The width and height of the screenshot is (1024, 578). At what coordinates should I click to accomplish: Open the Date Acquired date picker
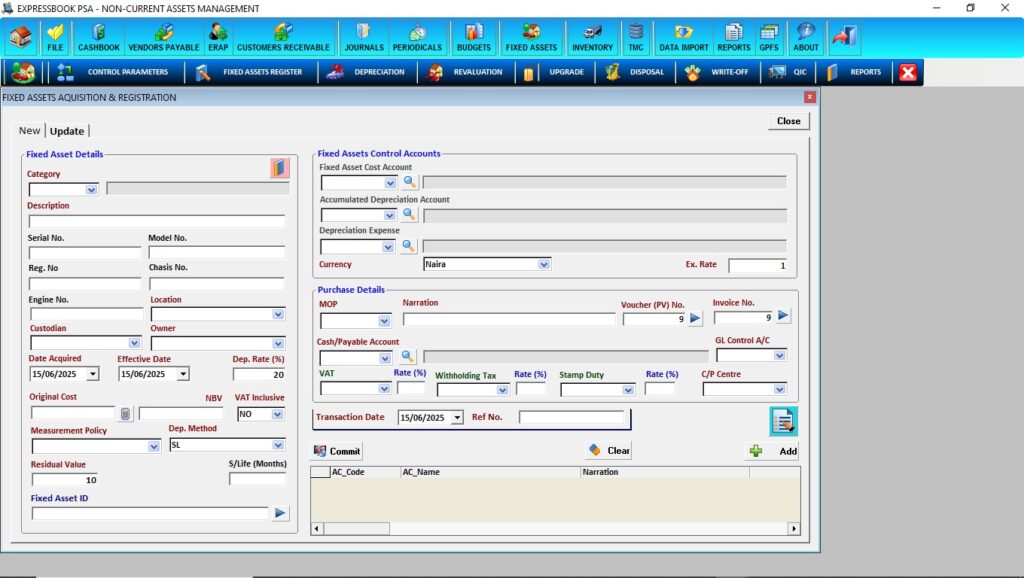point(93,374)
